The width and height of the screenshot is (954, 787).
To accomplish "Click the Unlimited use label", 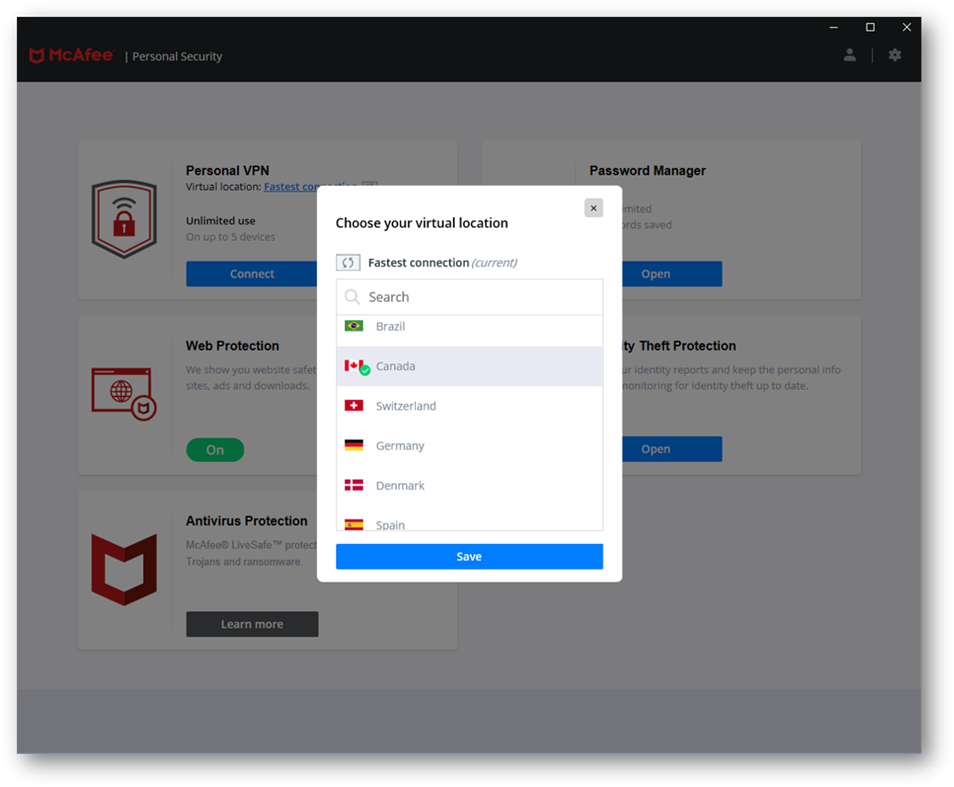I will 221,221.
